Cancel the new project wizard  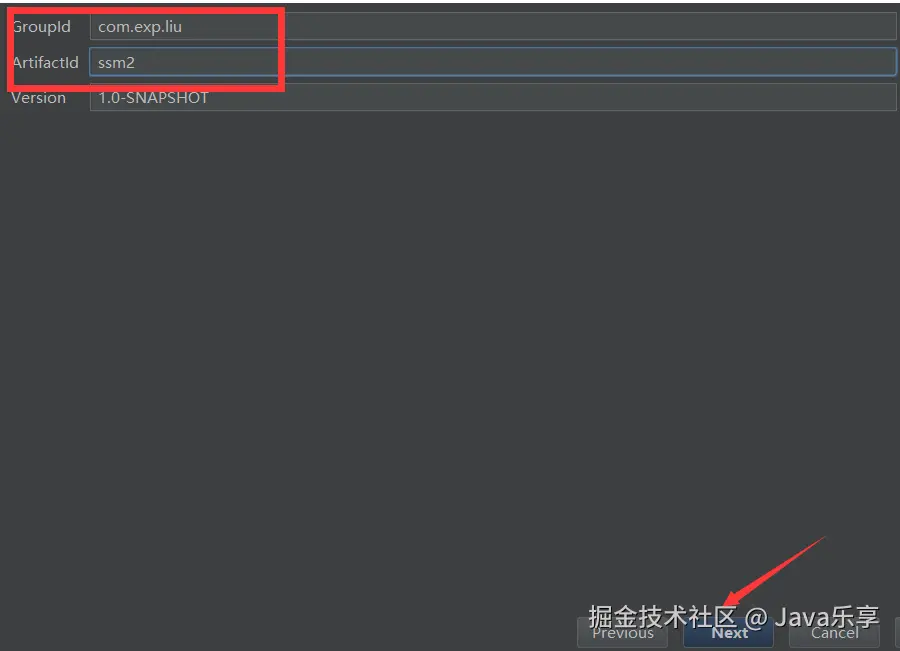pyautogui.click(x=835, y=633)
